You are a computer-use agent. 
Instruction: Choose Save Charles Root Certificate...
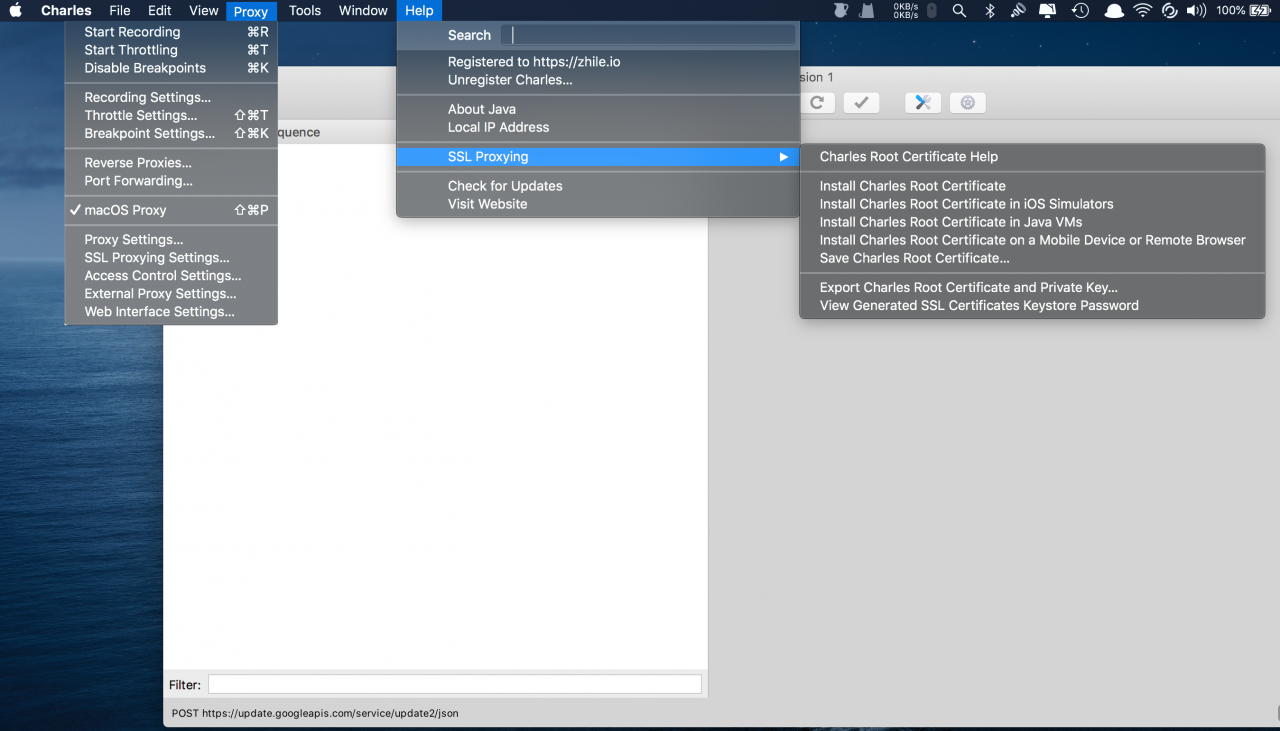coord(1032,258)
